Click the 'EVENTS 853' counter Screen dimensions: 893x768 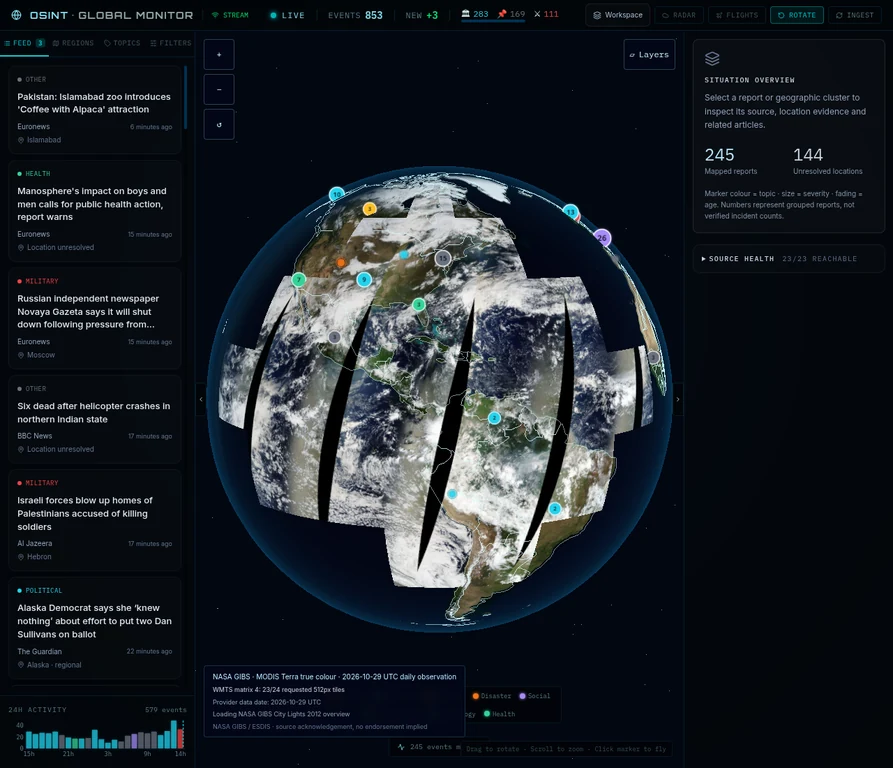click(355, 15)
